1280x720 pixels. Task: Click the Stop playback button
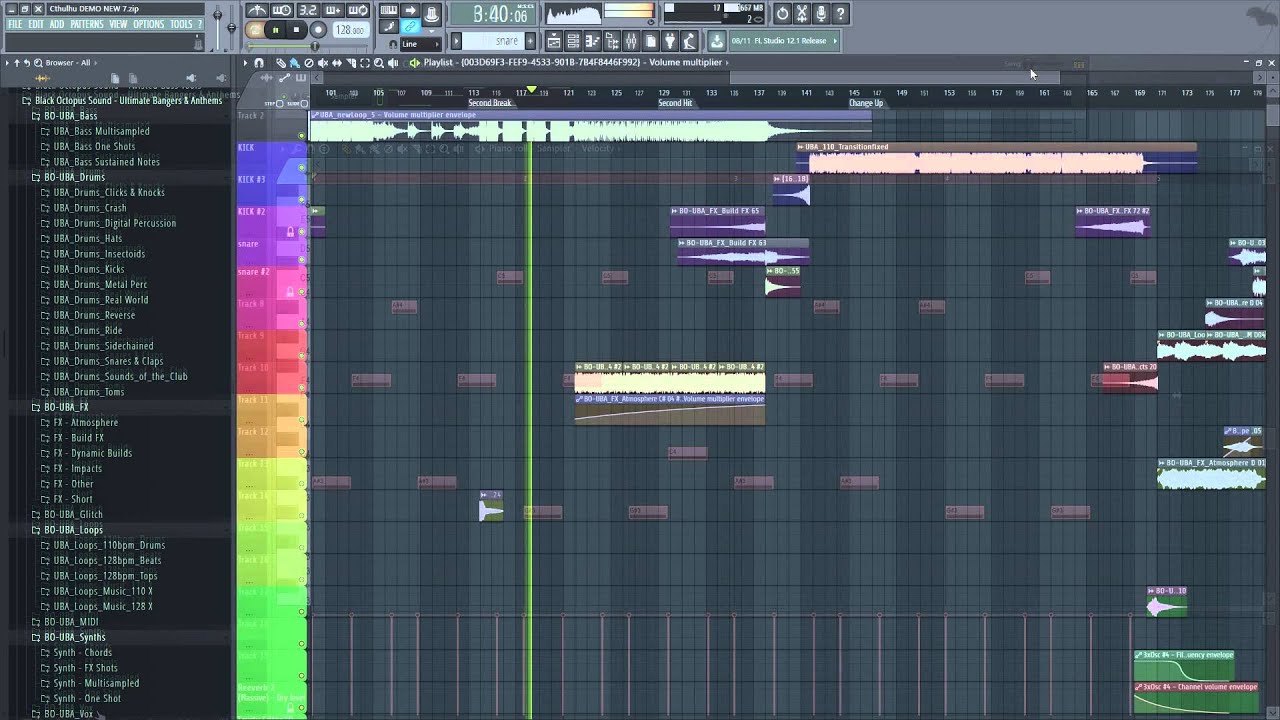(296, 30)
